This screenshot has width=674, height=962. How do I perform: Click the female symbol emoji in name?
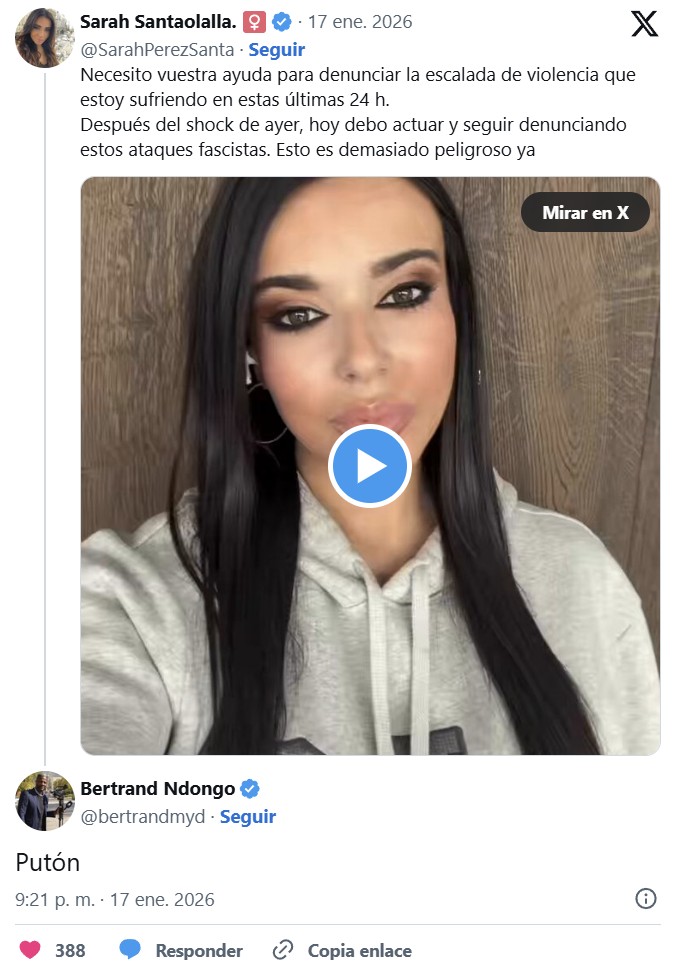[255, 22]
